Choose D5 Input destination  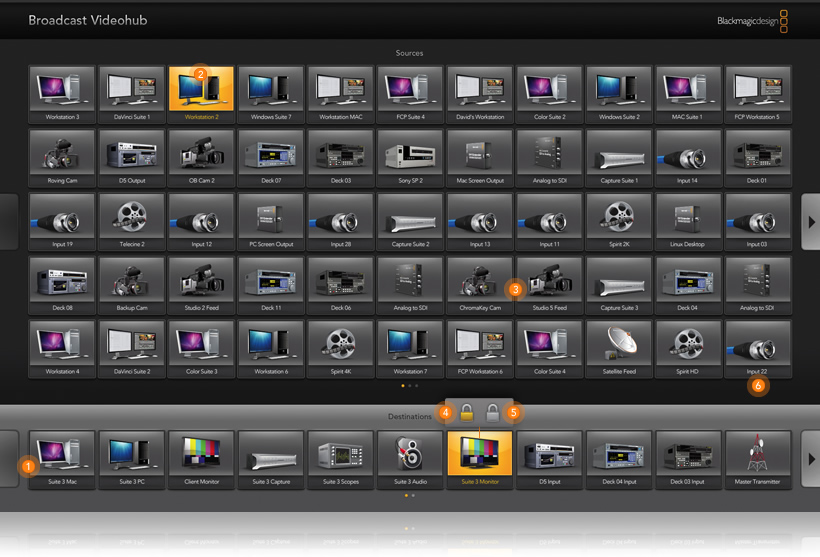pyautogui.click(x=550, y=460)
